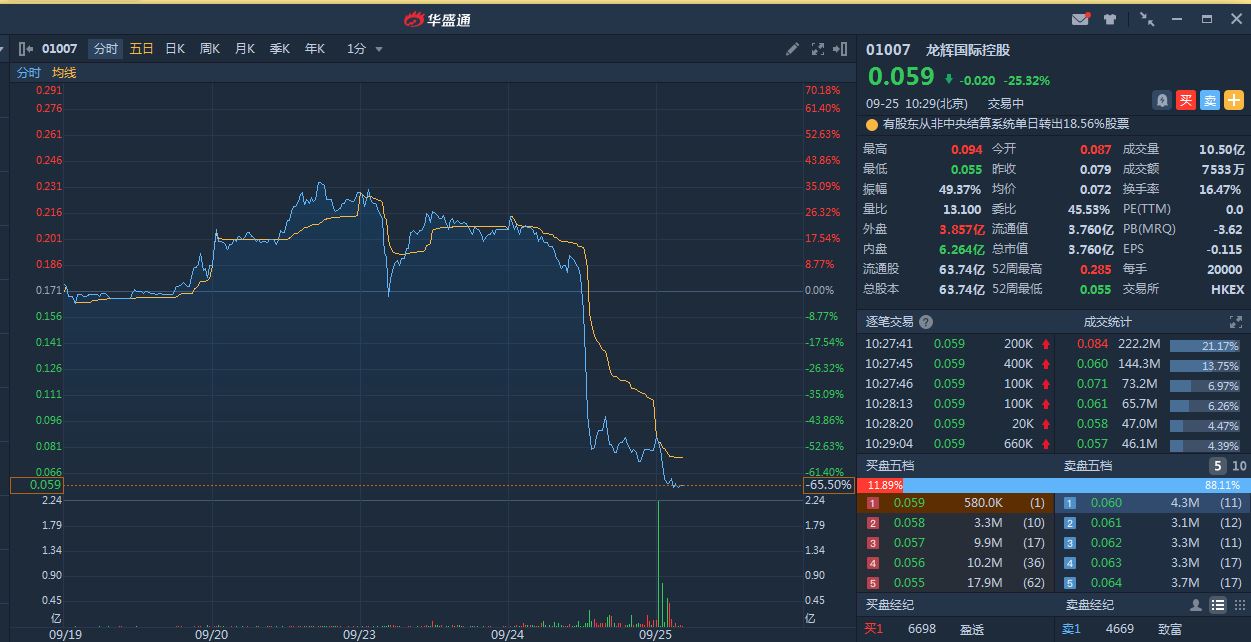
Task: Expand the chart to full screen
Action: click(817, 49)
